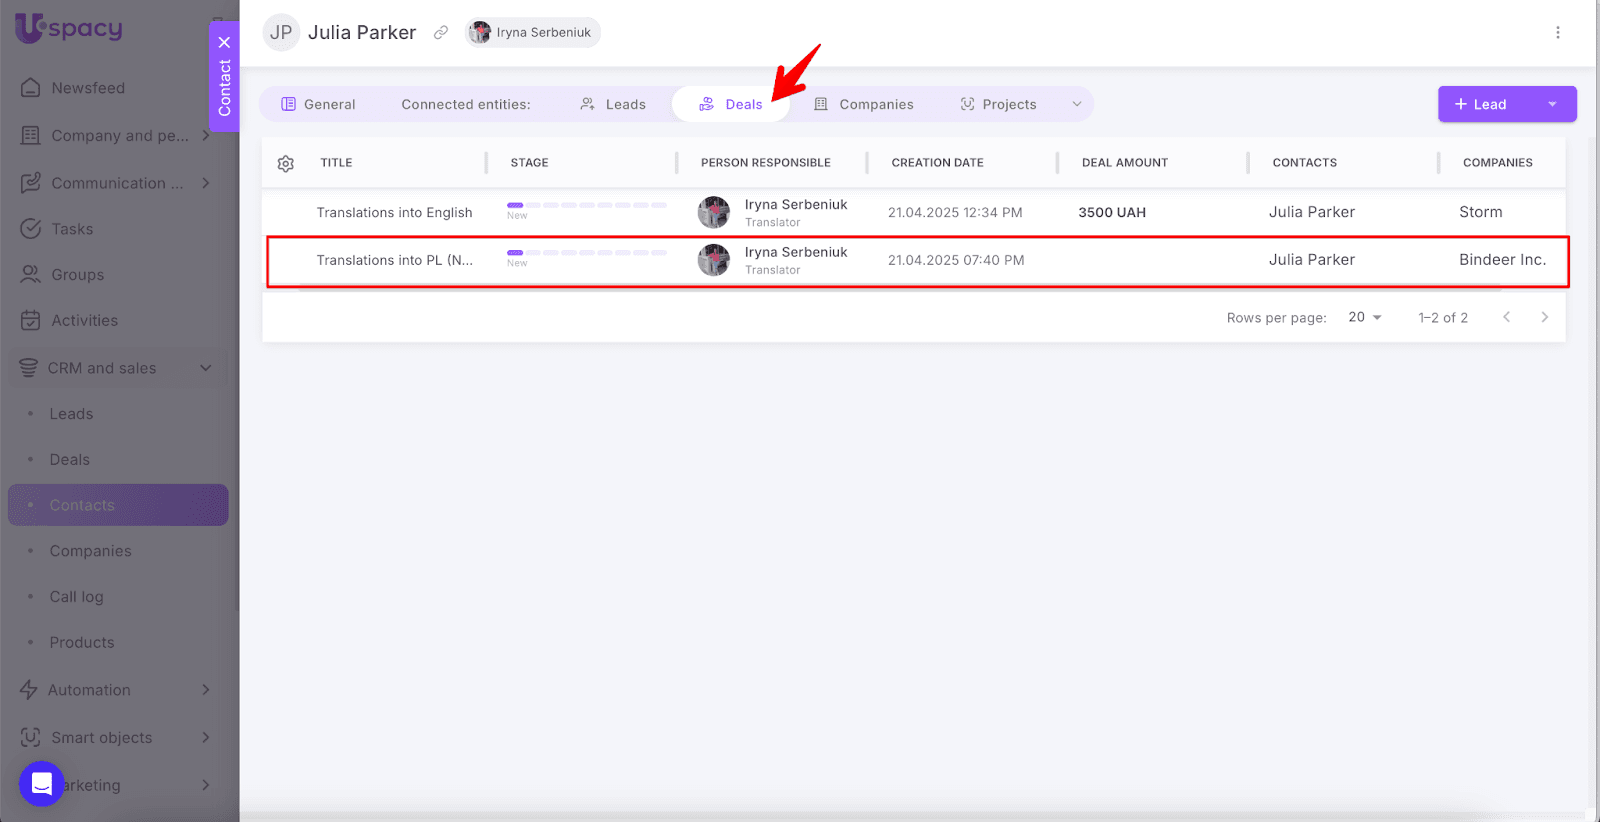The width and height of the screenshot is (1600, 822).
Task: Go to Tasks in sidebar
Action: tap(72, 229)
